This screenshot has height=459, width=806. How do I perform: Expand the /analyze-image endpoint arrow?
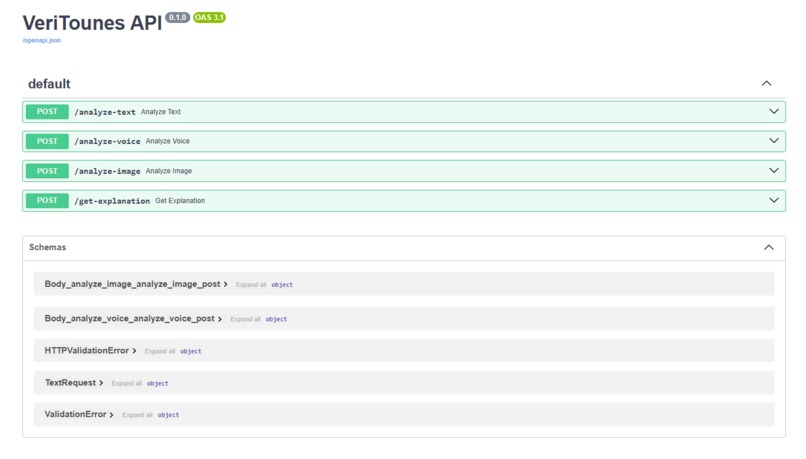[774, 171]
